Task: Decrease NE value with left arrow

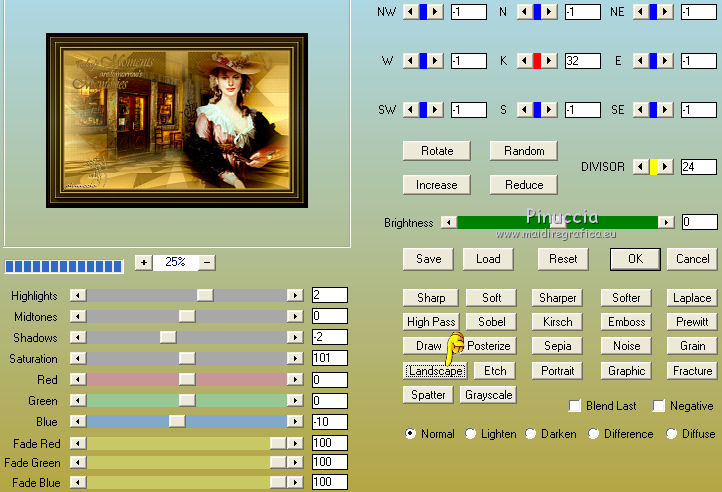Action: (x=641, y=12)
